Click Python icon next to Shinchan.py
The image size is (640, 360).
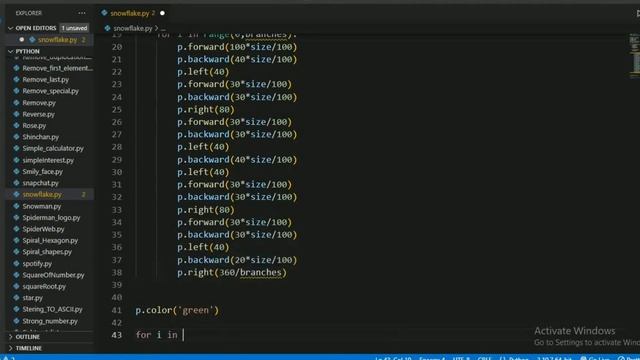[17, 137]
